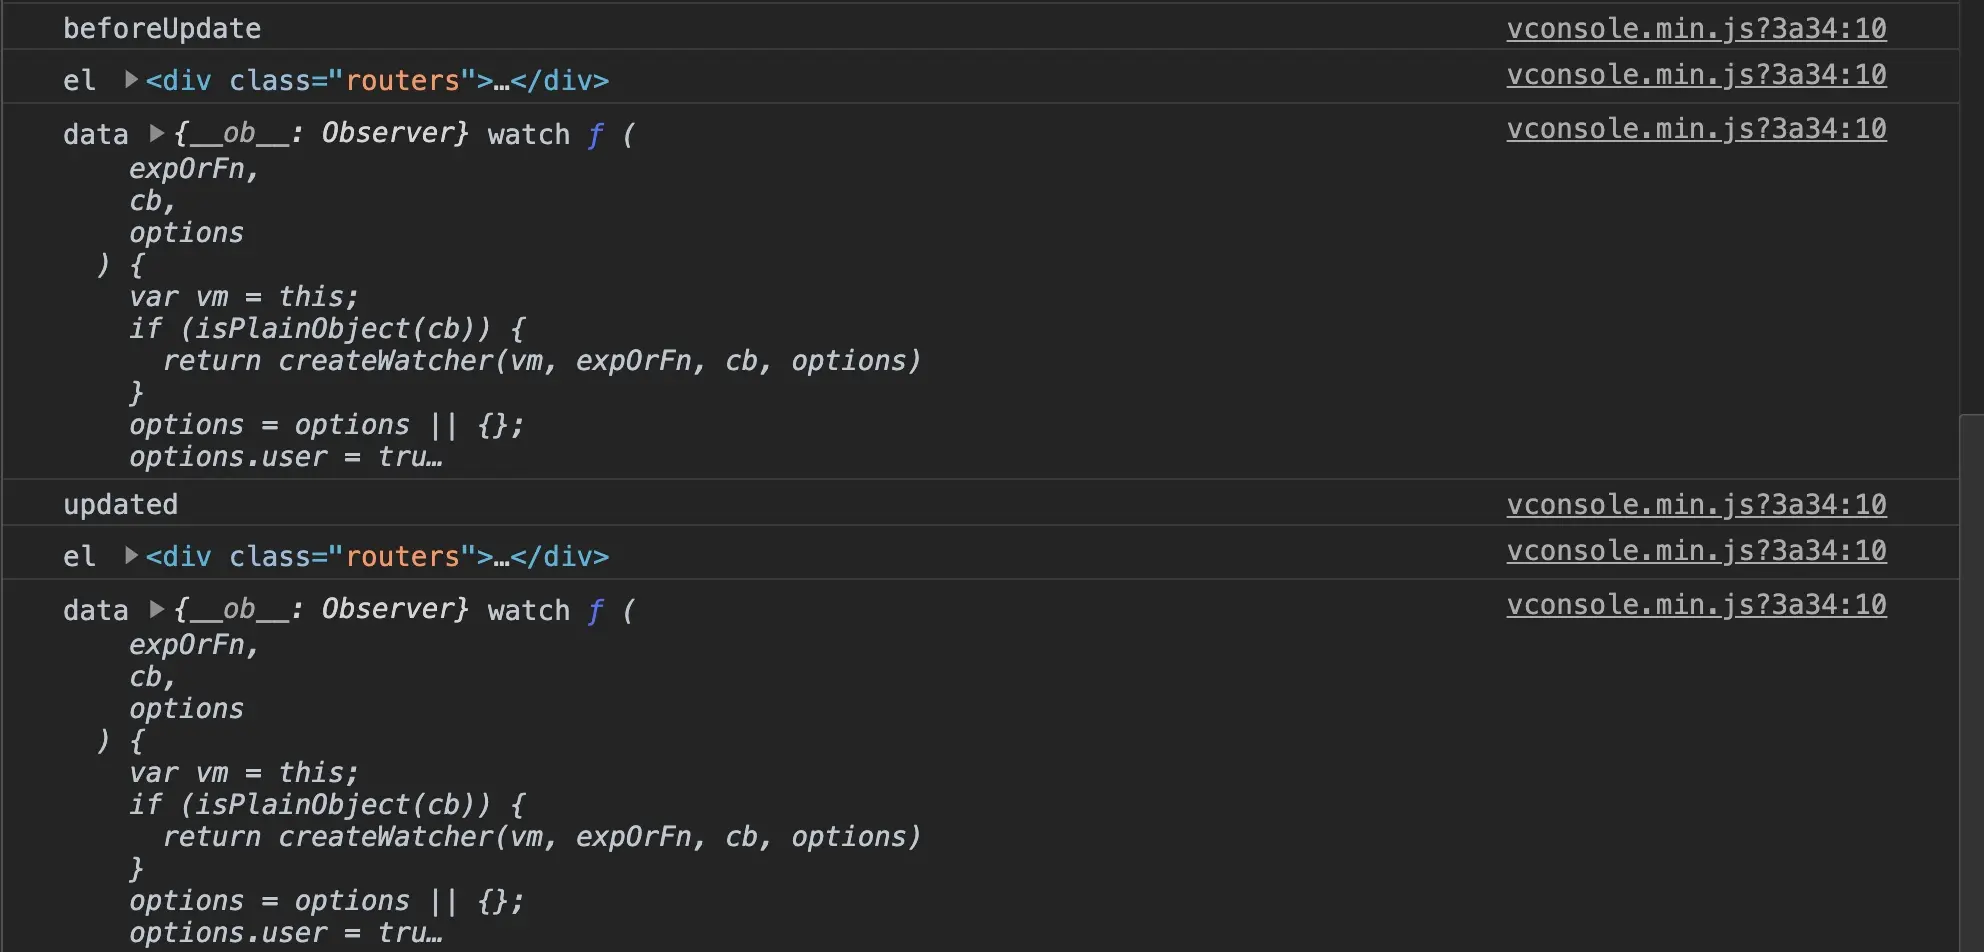Select the routers div tag under updated

(x=377, y=556)
